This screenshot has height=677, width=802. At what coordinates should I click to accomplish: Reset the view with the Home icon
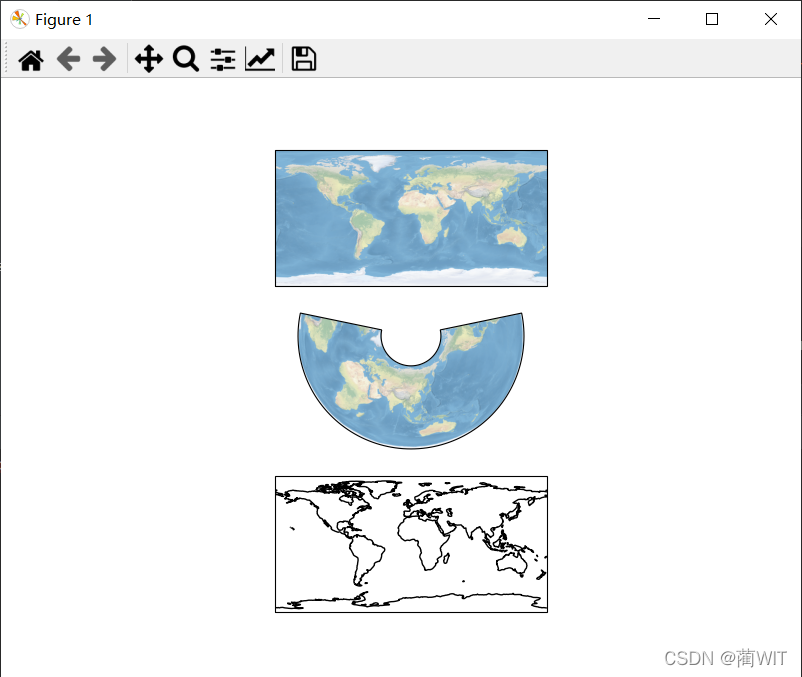point(30,59)
